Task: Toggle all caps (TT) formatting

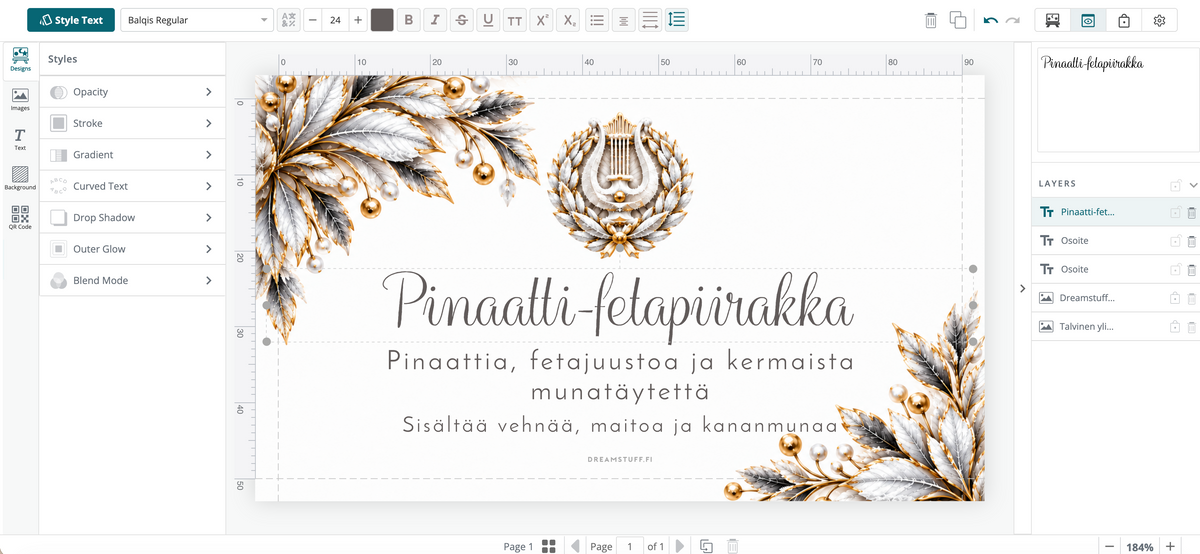Action: pos(514,20)
